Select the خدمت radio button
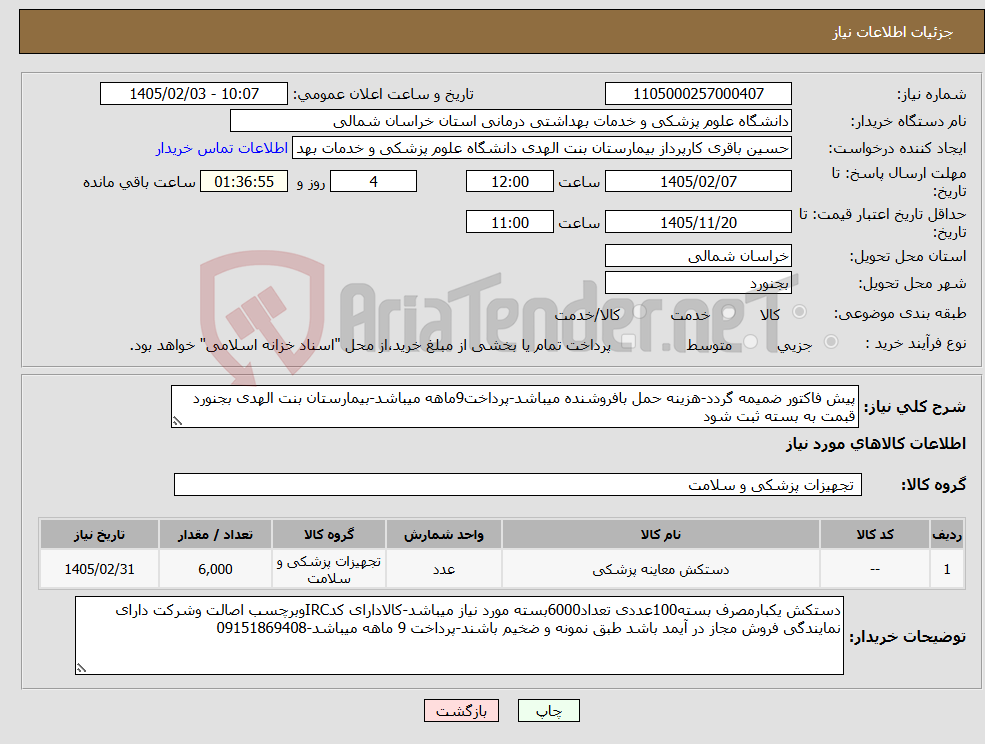The height and width of the screenshot is (744, 985). pyautogui.click(x=729, y=312)
